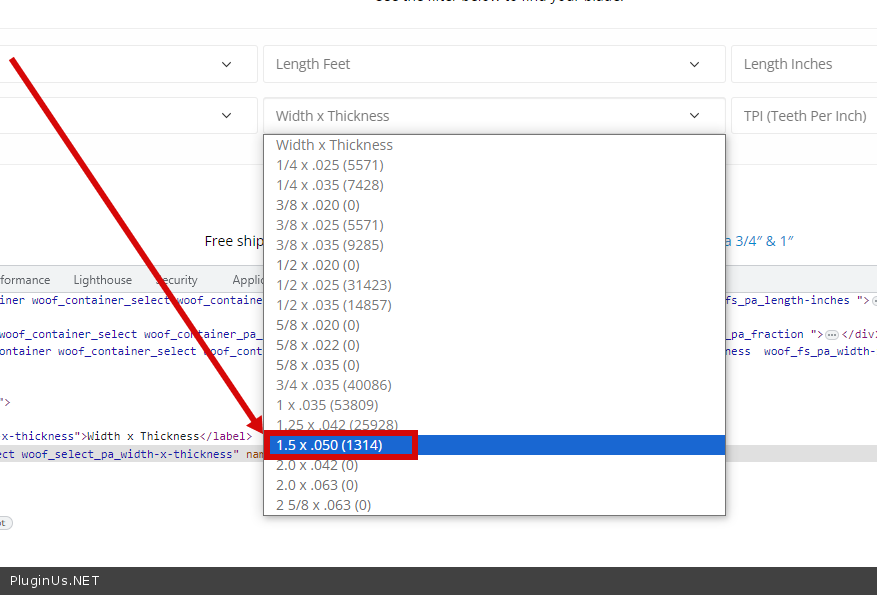
Task: Click the PluginUs.NET watermark link
Action: pyautogui.click(x=55, y=581)
